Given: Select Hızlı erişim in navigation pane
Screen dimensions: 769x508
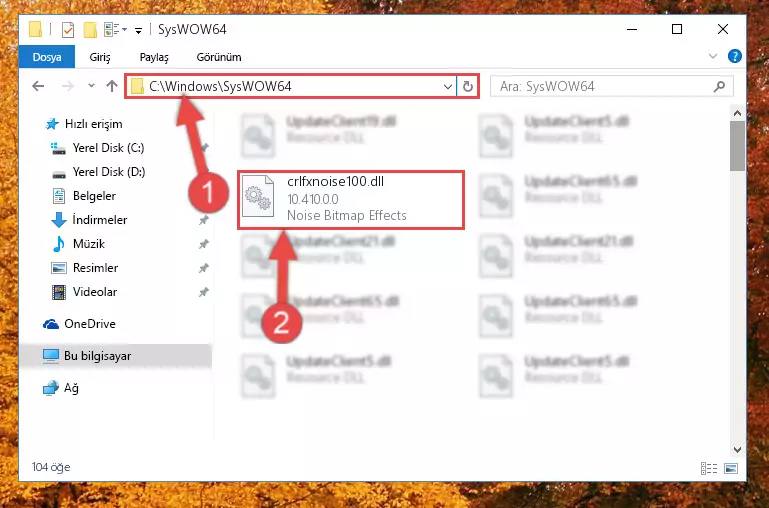Looking at the screenshot, I should click(93, 124).
